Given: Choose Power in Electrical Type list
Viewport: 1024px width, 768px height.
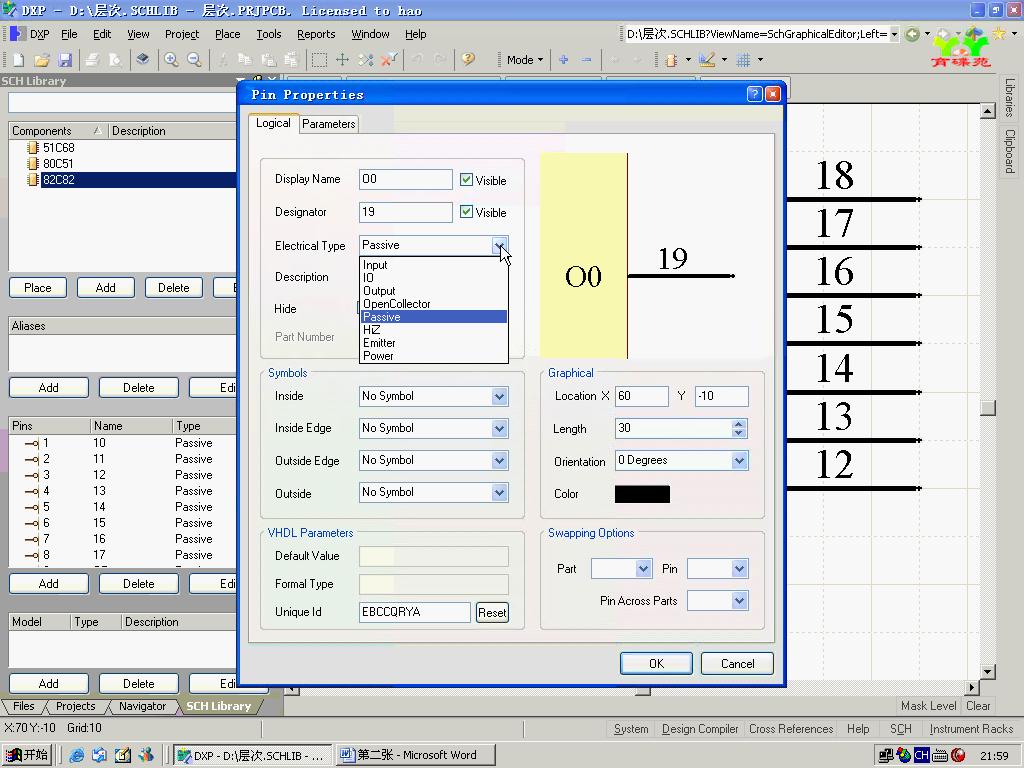Looking at the screenshot, I should coord(434,357).
